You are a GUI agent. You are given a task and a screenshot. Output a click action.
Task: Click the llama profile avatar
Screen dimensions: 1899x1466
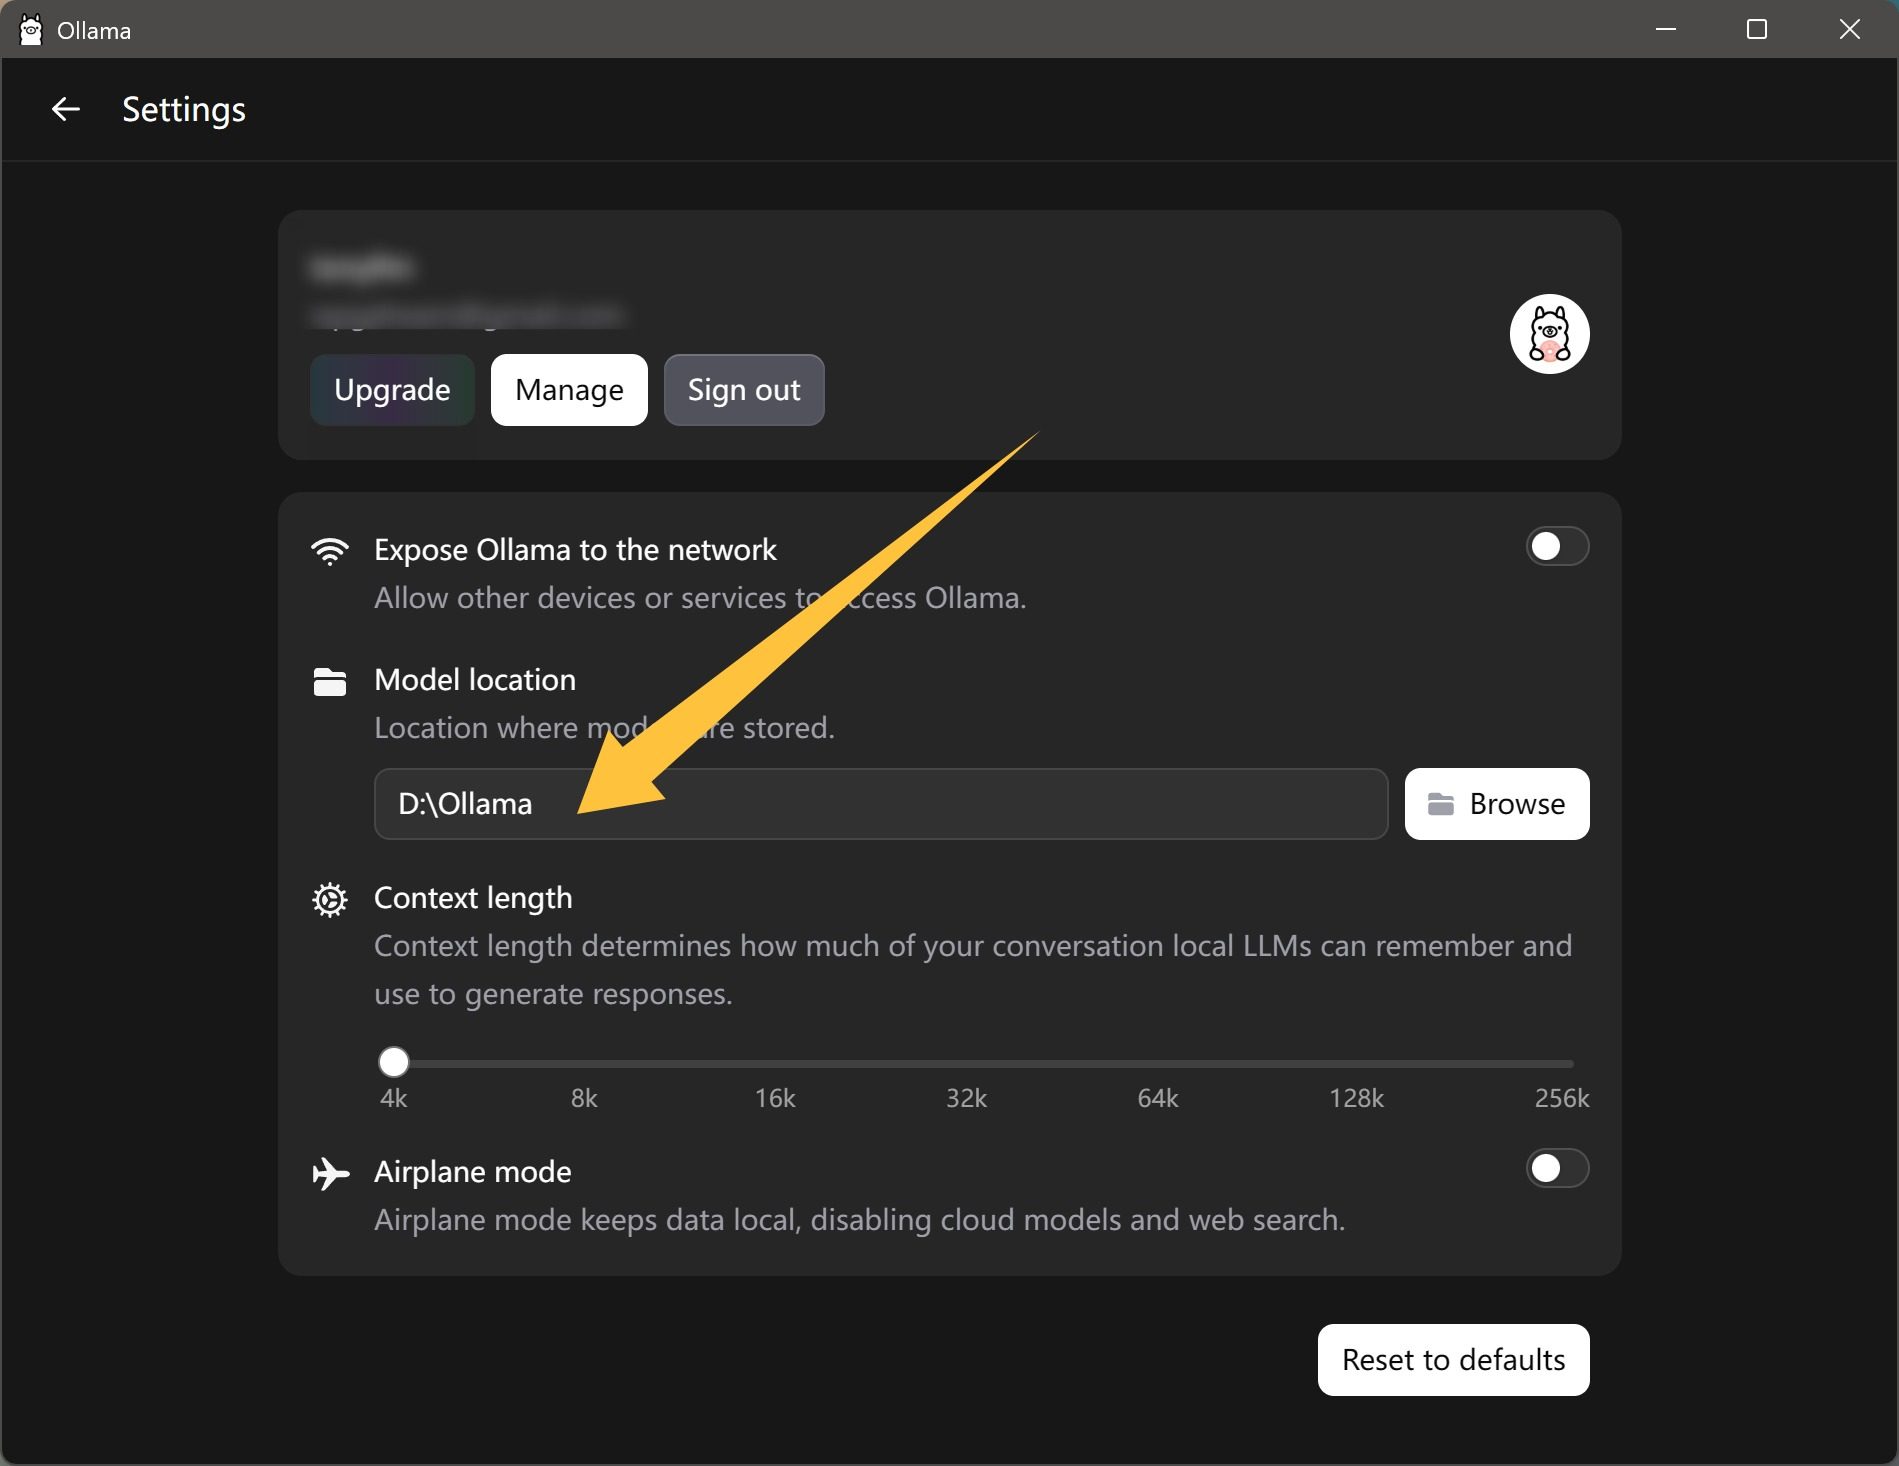1548,334
